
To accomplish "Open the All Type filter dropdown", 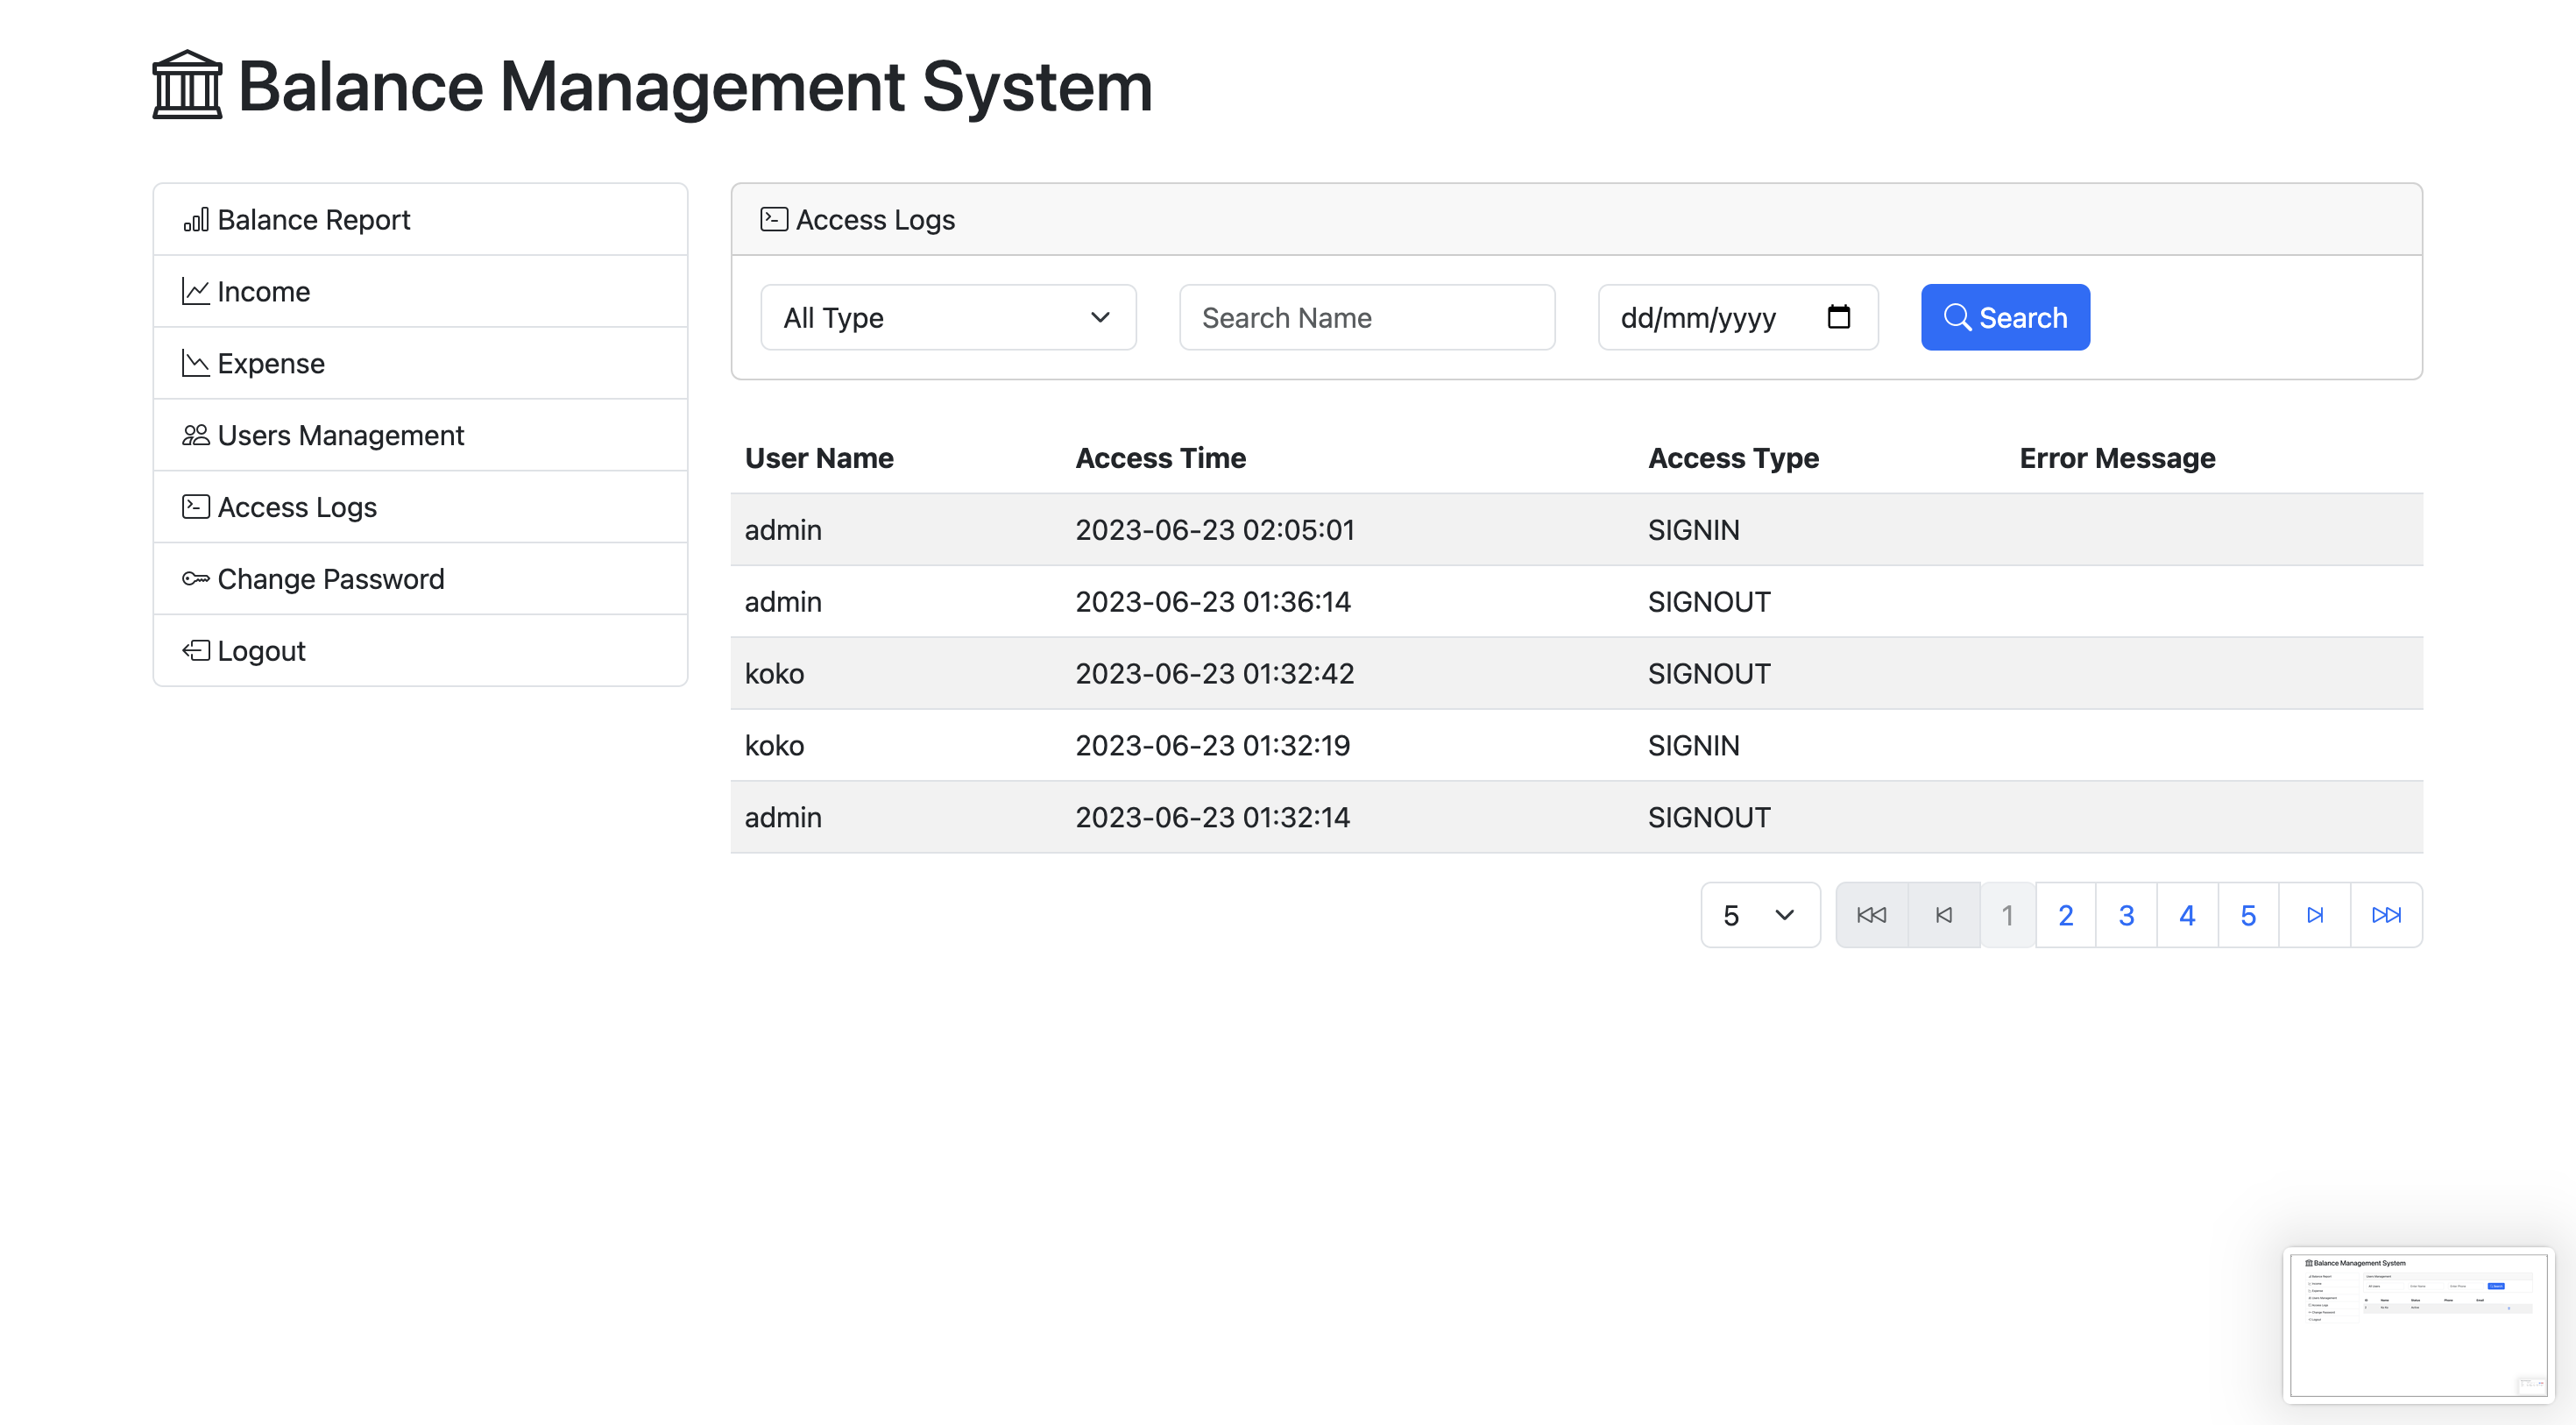I will 948,317.
